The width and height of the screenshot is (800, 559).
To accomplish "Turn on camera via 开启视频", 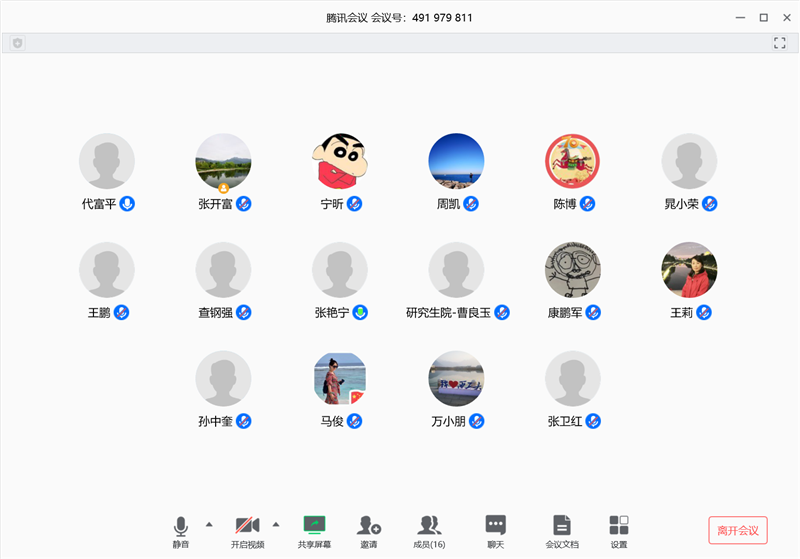I will click(247, 532).
